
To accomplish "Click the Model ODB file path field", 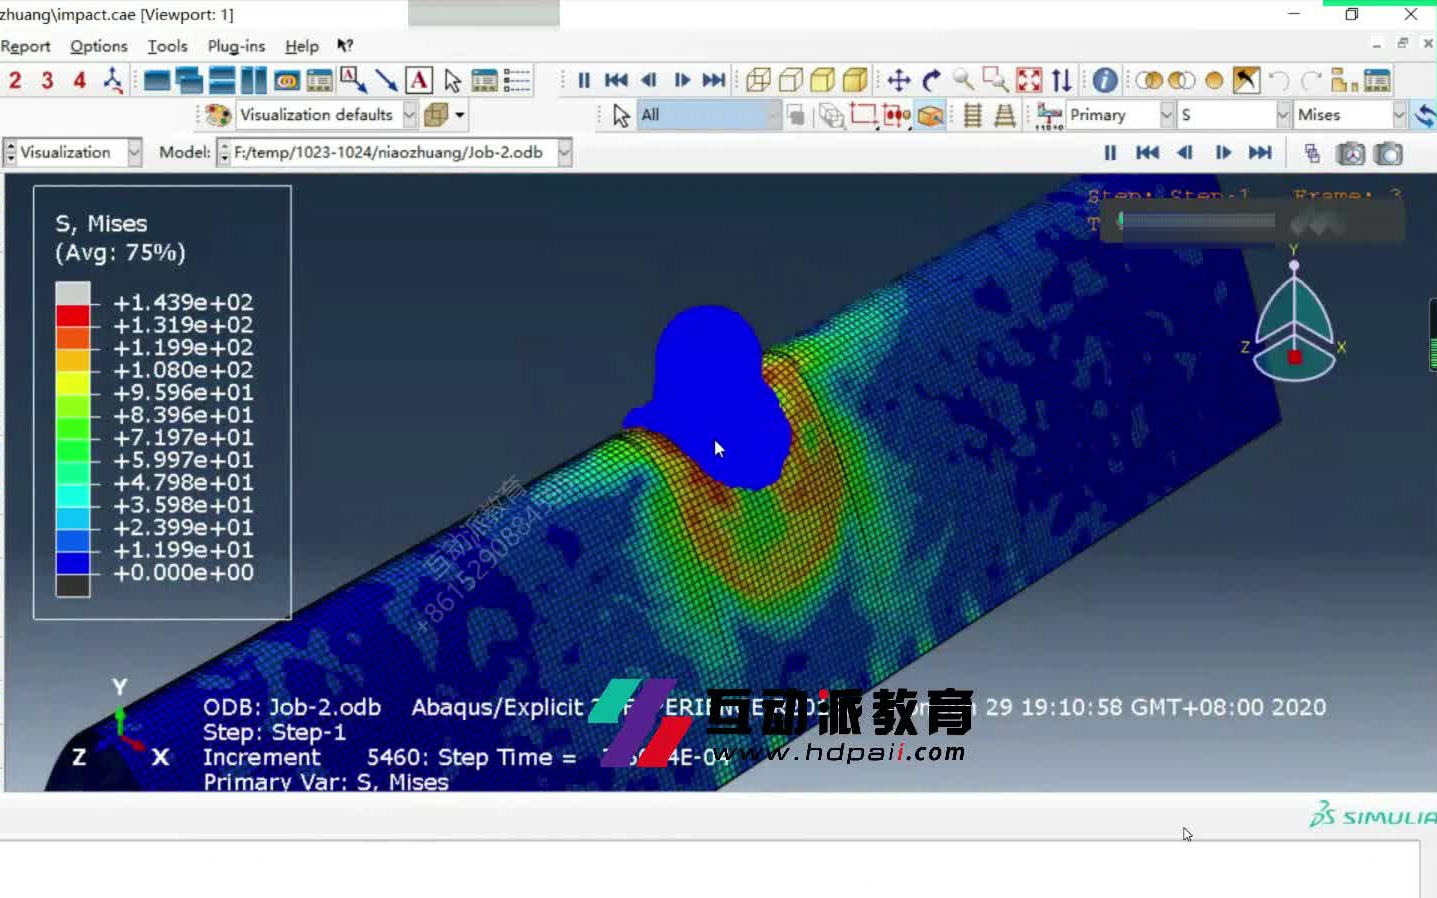I will pos(395,152).
